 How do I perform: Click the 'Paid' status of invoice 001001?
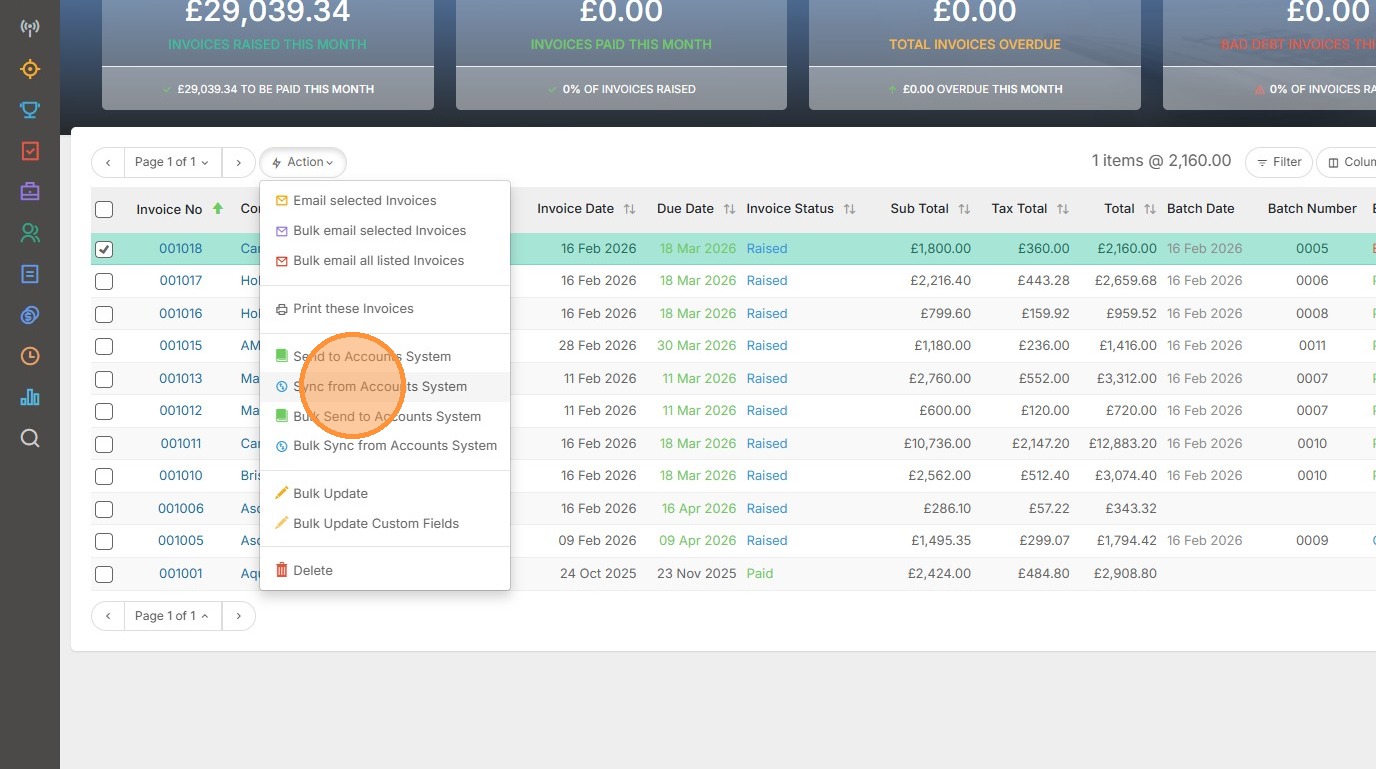[x=760, y=574]
